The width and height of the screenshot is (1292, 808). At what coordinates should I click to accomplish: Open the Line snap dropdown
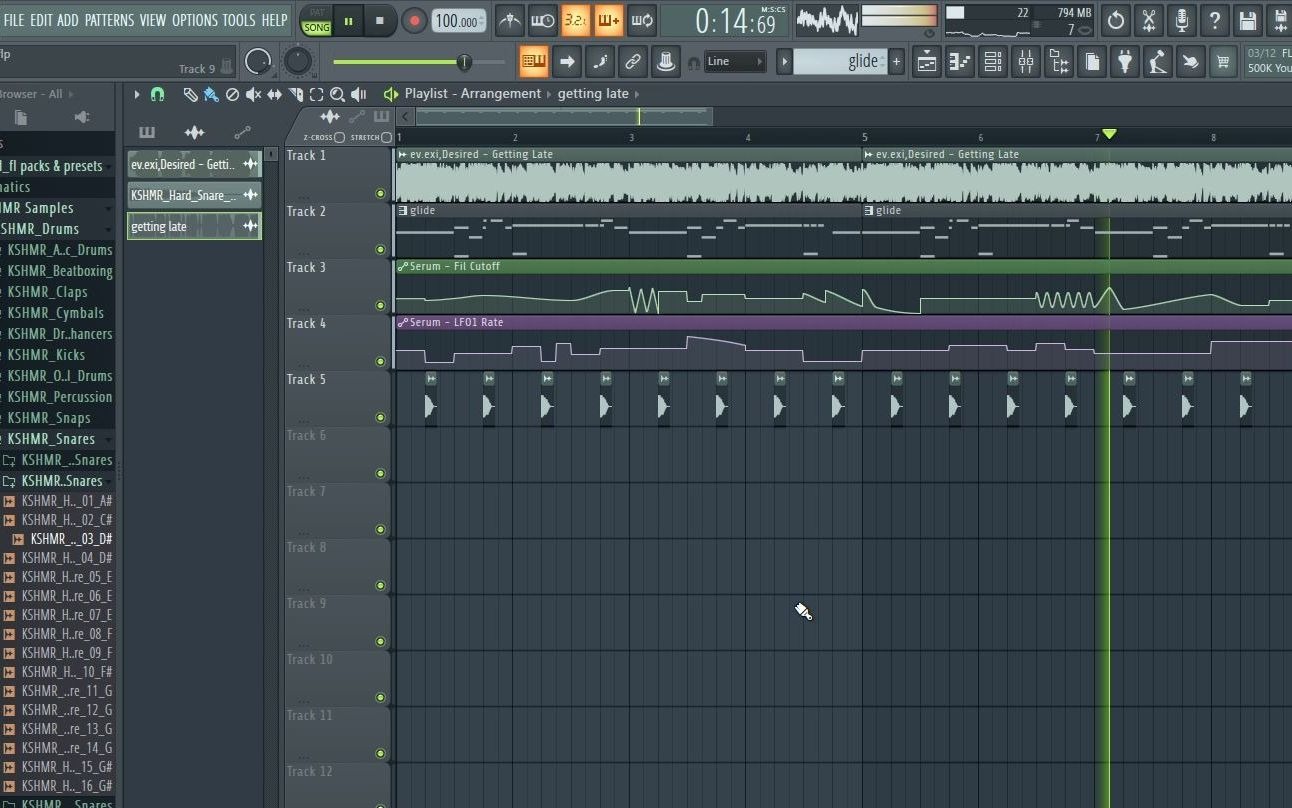[735, 61]
